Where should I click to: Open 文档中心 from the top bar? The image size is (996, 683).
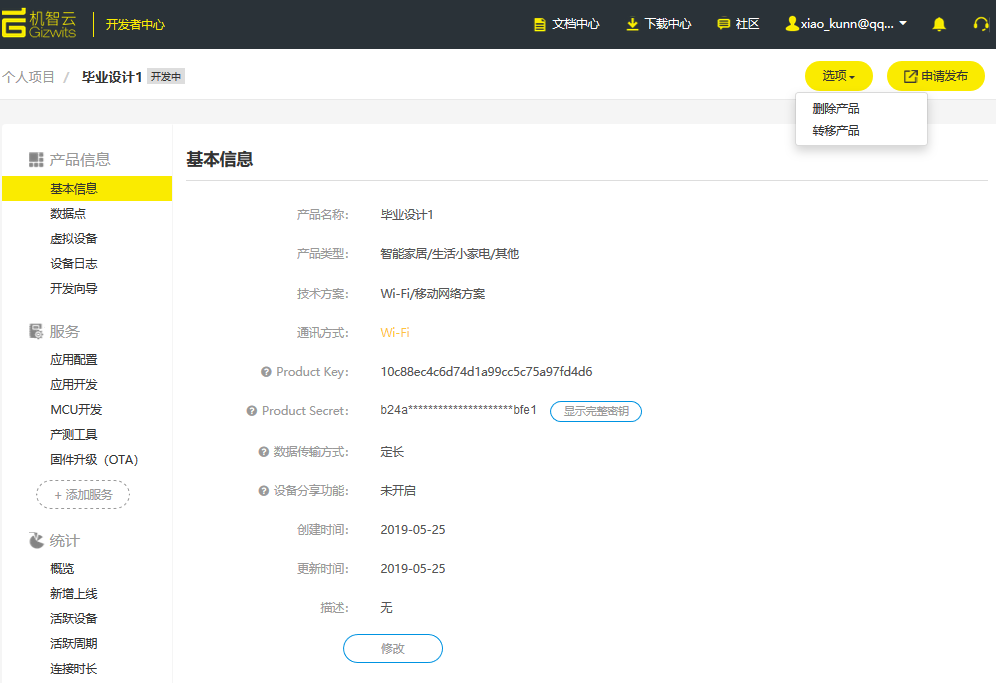click(566, 24)
